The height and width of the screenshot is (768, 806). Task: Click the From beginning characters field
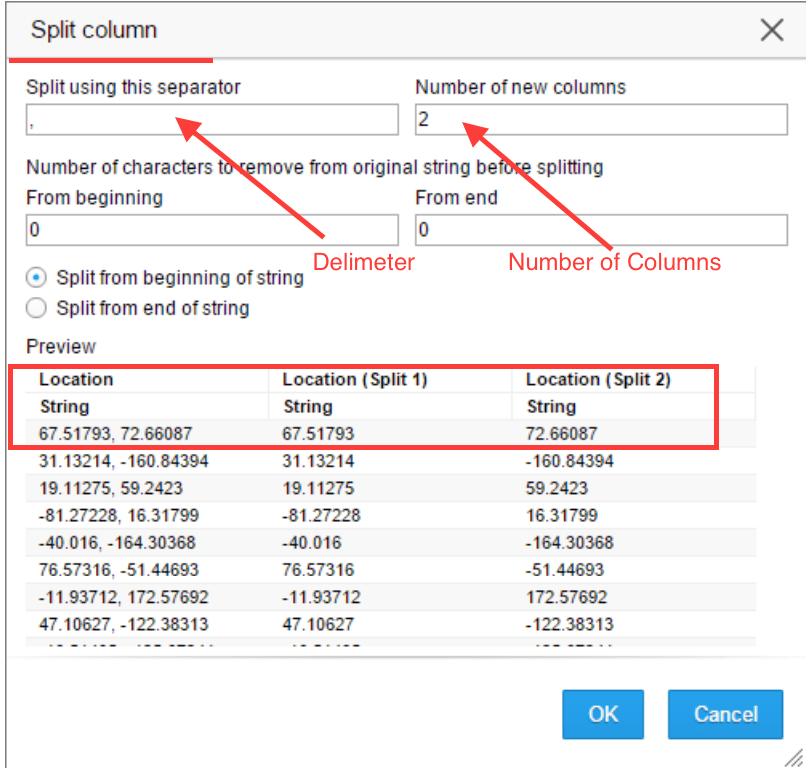(x=212, y=230)
